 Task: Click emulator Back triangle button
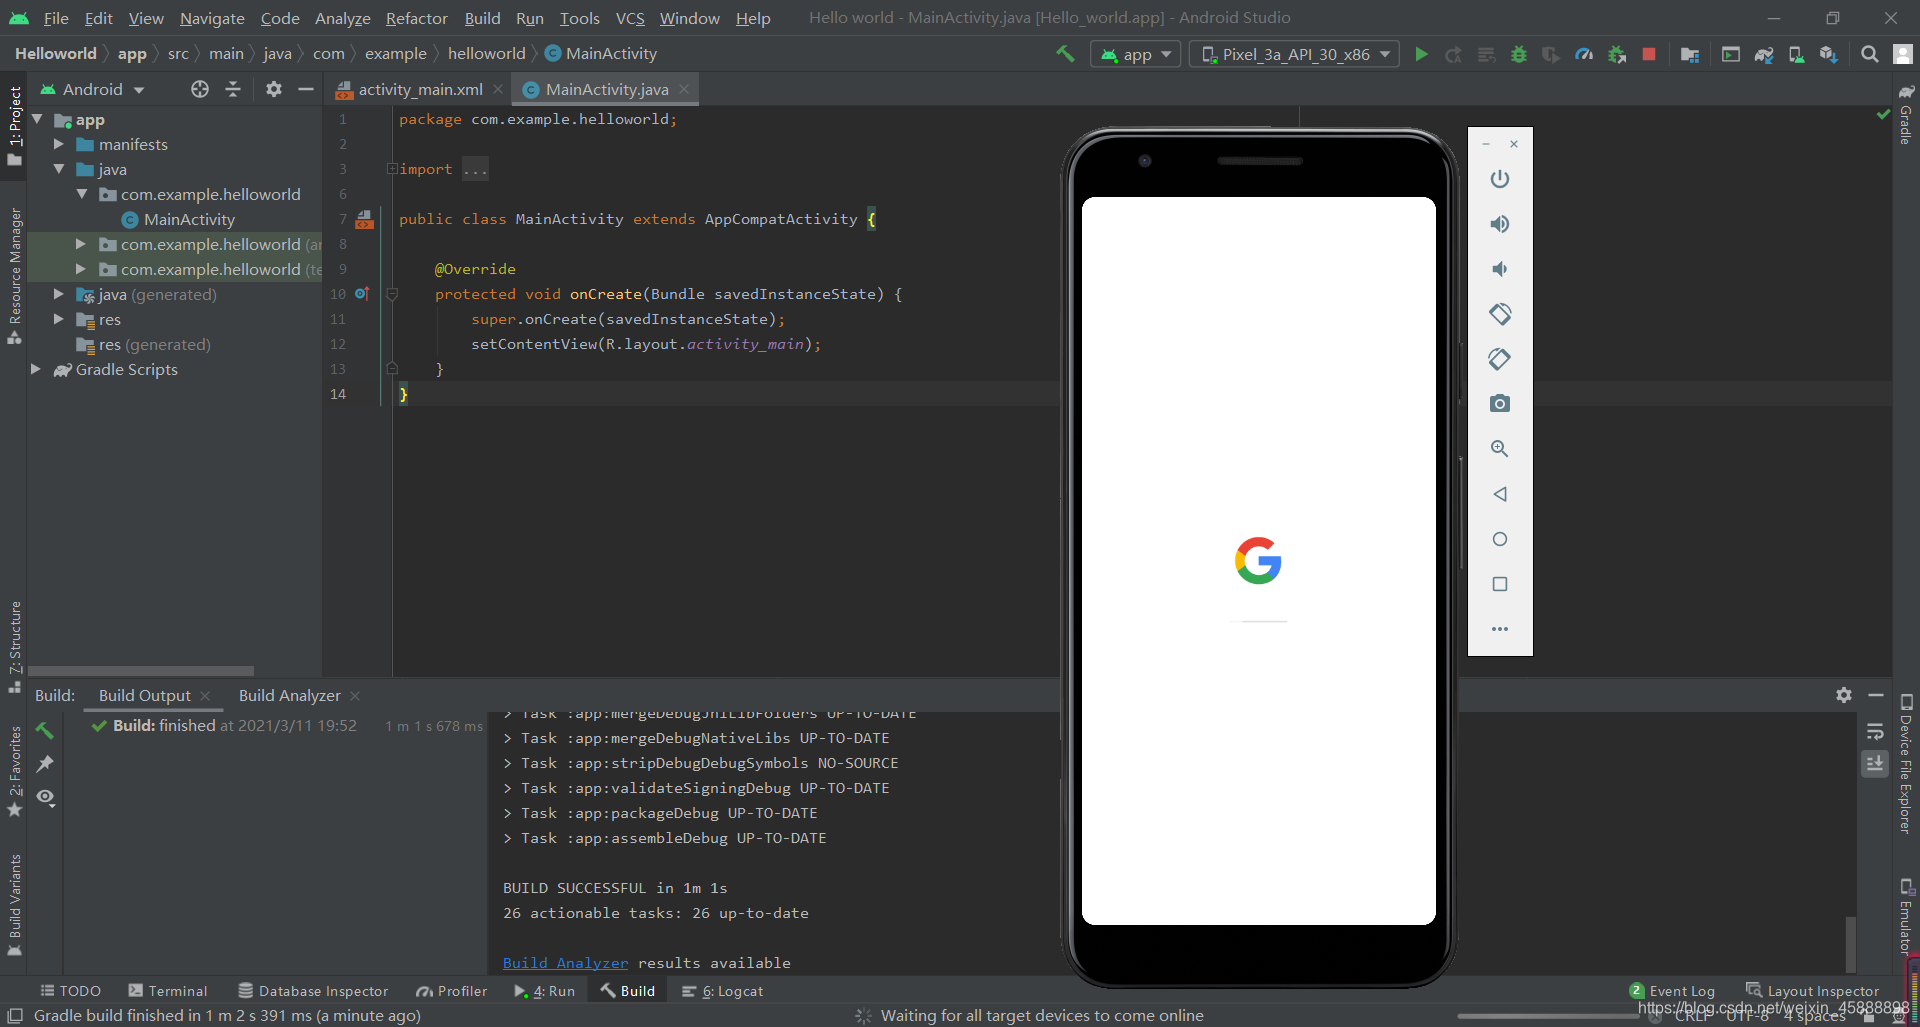pos(1500,494)
